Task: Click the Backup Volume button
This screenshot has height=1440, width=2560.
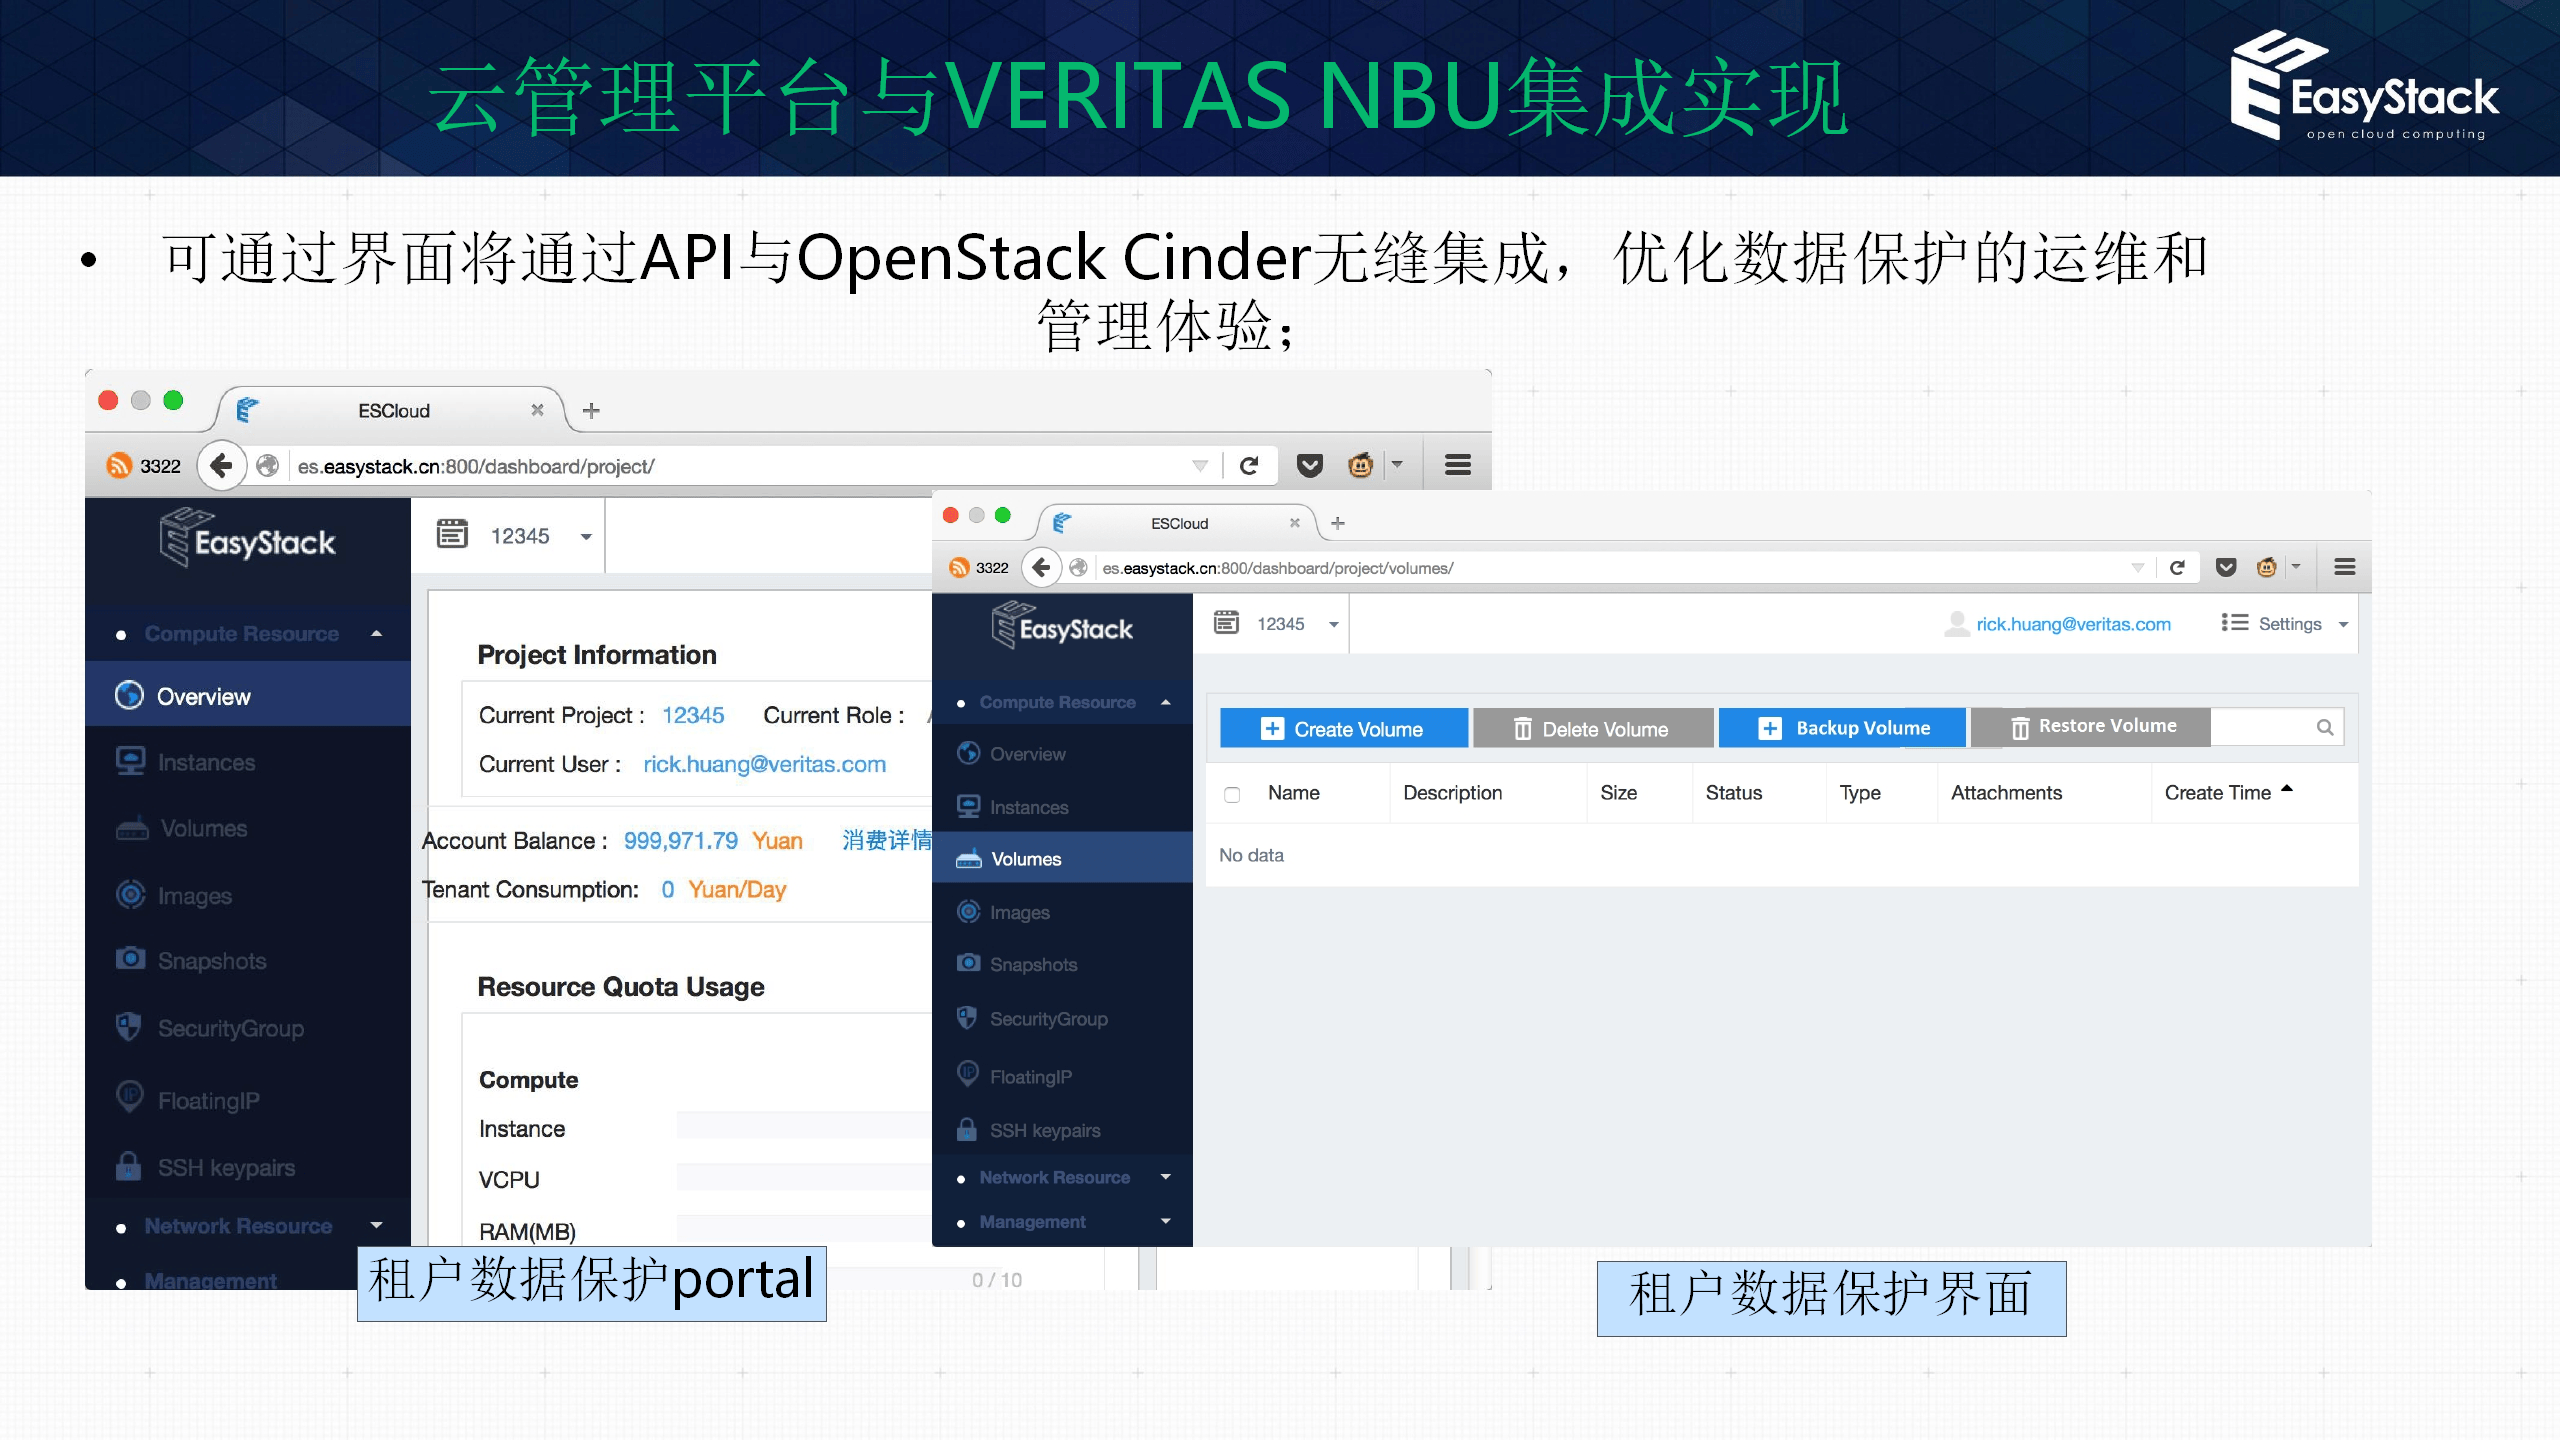Action: tap(1842, 728)
